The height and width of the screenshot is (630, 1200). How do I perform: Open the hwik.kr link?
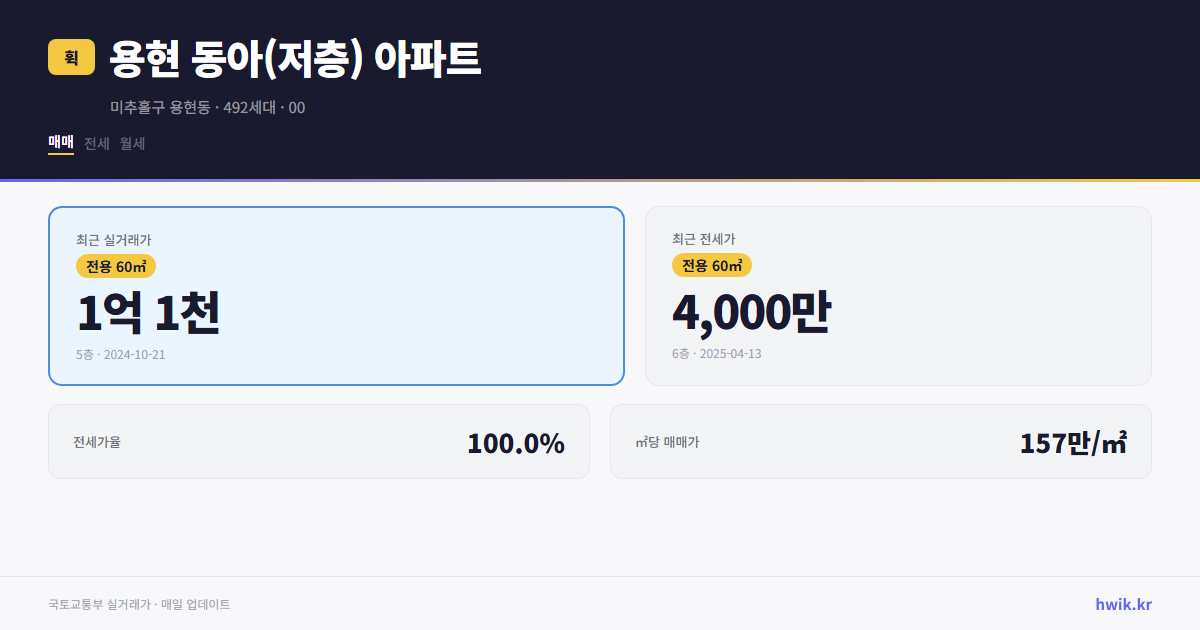(1122, 604)
